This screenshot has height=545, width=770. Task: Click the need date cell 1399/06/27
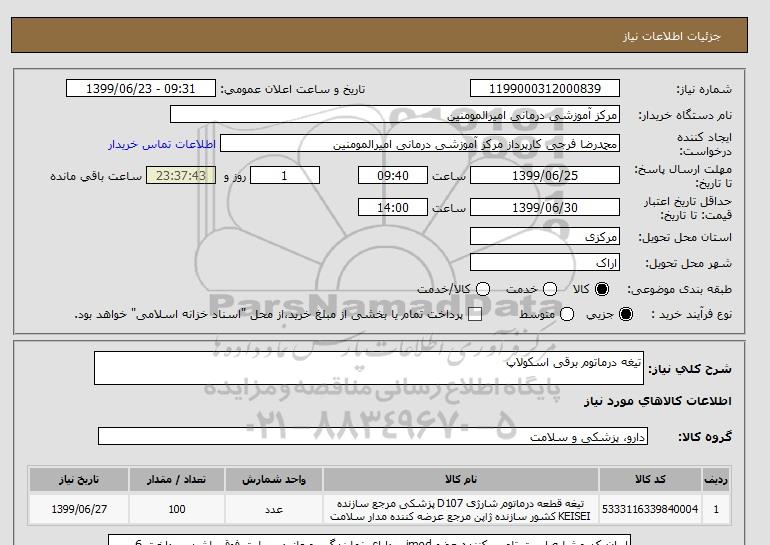click(79, 509)
